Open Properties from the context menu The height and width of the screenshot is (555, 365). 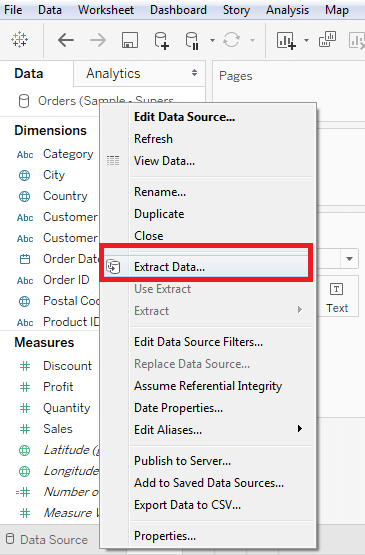(x=165, y=536)
